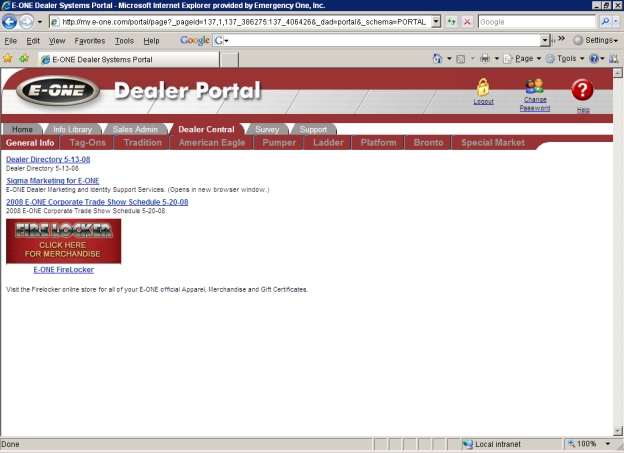Click the red Stop loading icon
Screen dimensions: 624x453
(468, 21)
